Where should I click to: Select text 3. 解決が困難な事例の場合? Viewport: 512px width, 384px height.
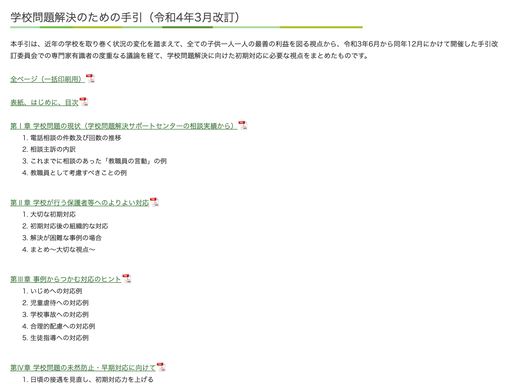point(62,238)
